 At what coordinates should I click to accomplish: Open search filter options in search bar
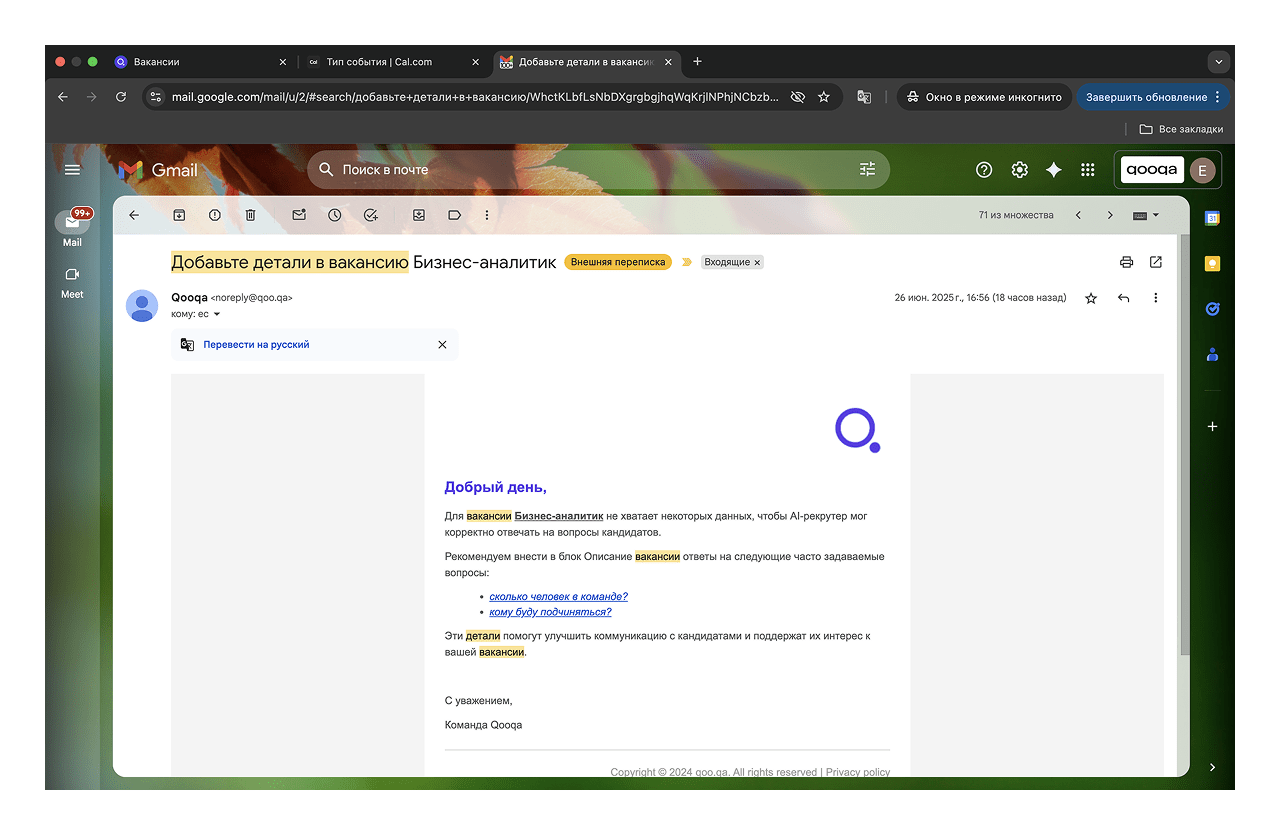867,170
